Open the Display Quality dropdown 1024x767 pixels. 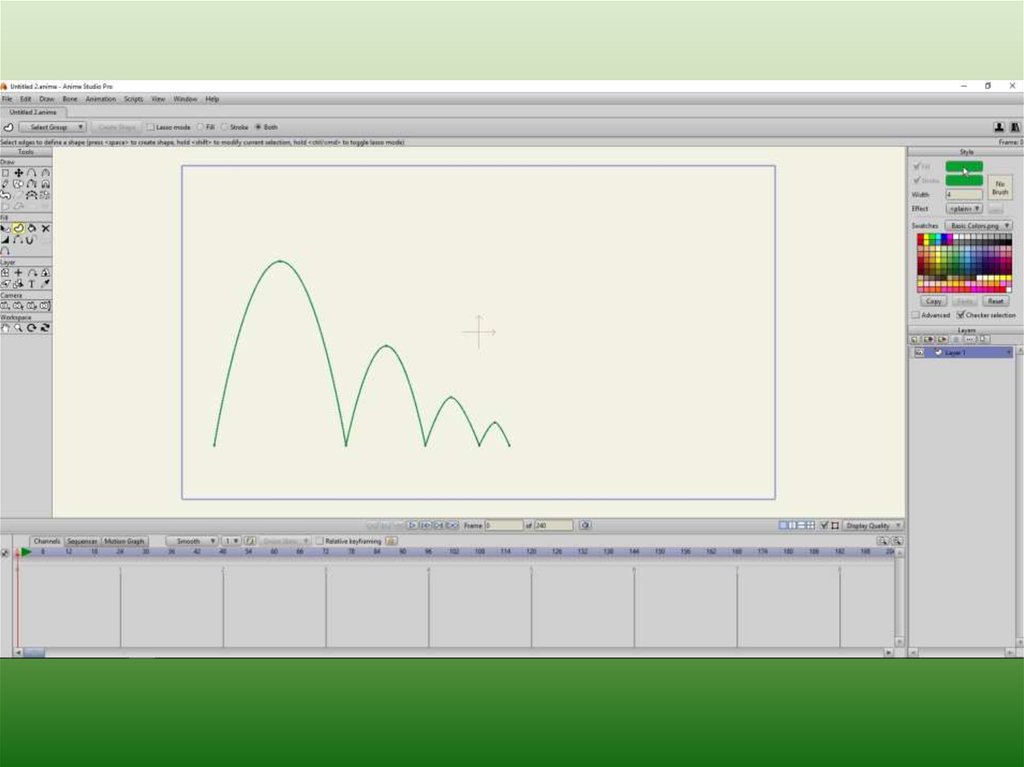coord(872,525)
